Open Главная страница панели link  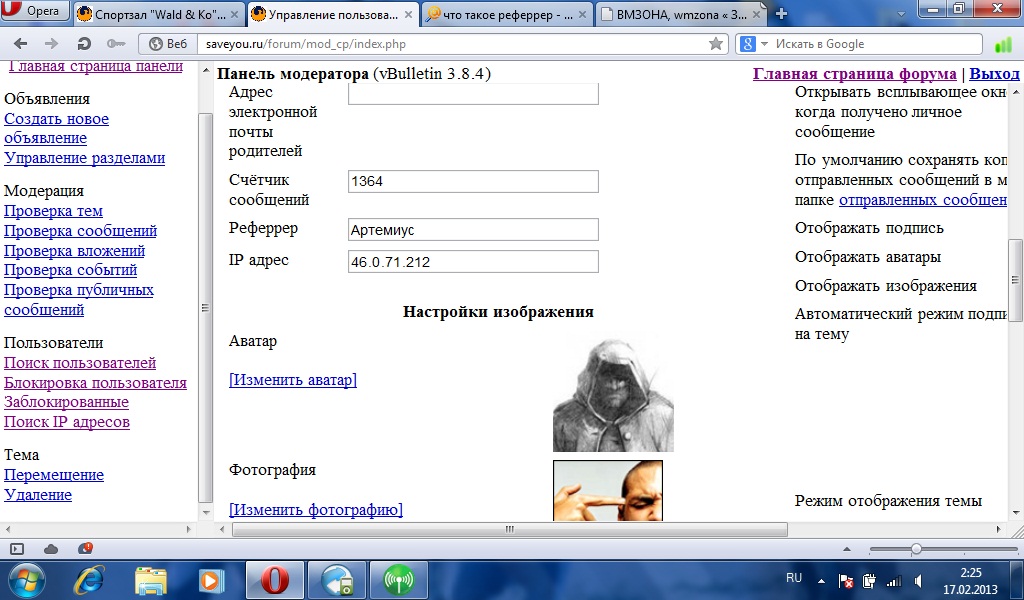click(95, 66)
